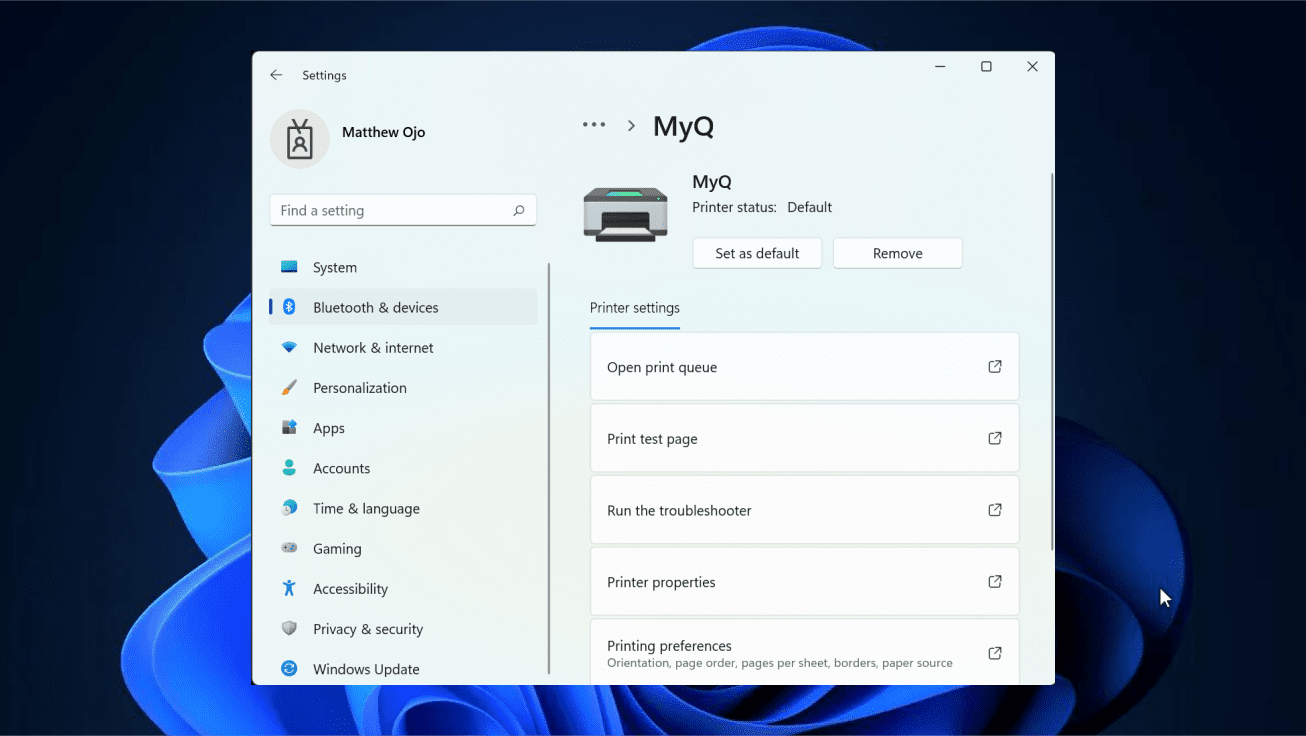Screen dimensions: 1306x736
Task: Click open-external icon for Print test page
Action: pos(995,438)
